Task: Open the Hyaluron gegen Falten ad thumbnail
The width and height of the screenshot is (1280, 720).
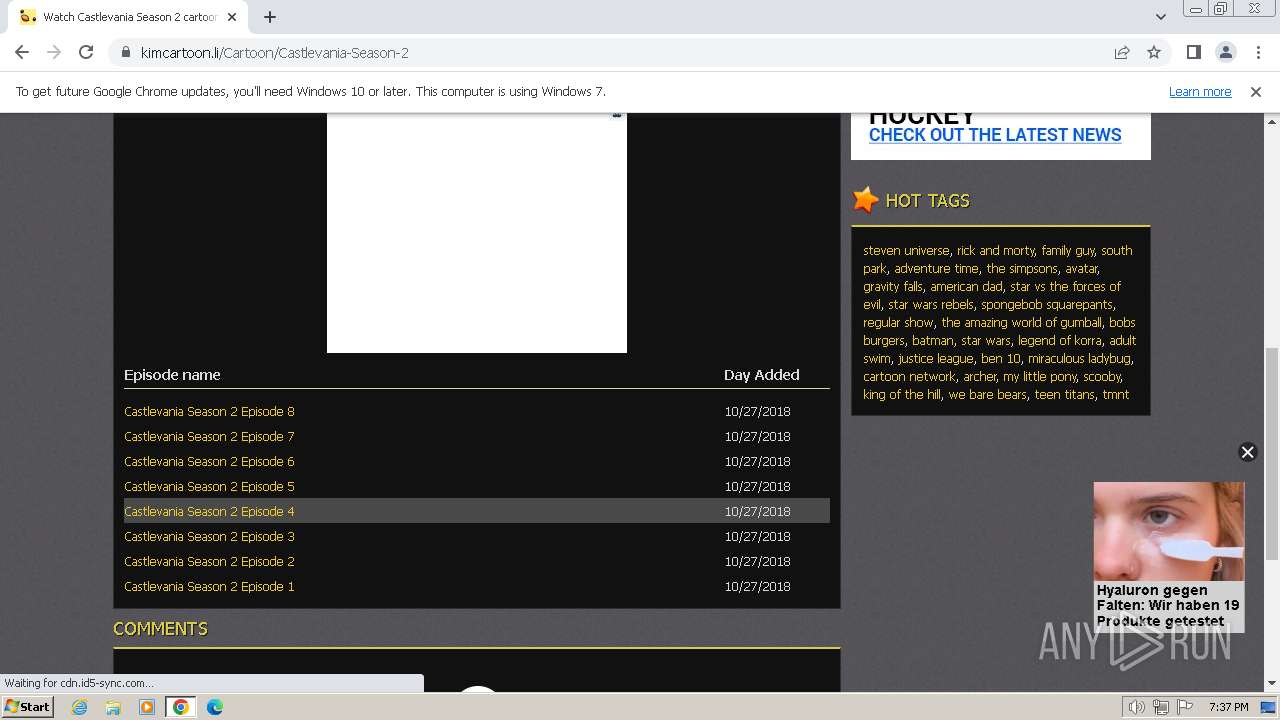Action: pos(1169,531)
